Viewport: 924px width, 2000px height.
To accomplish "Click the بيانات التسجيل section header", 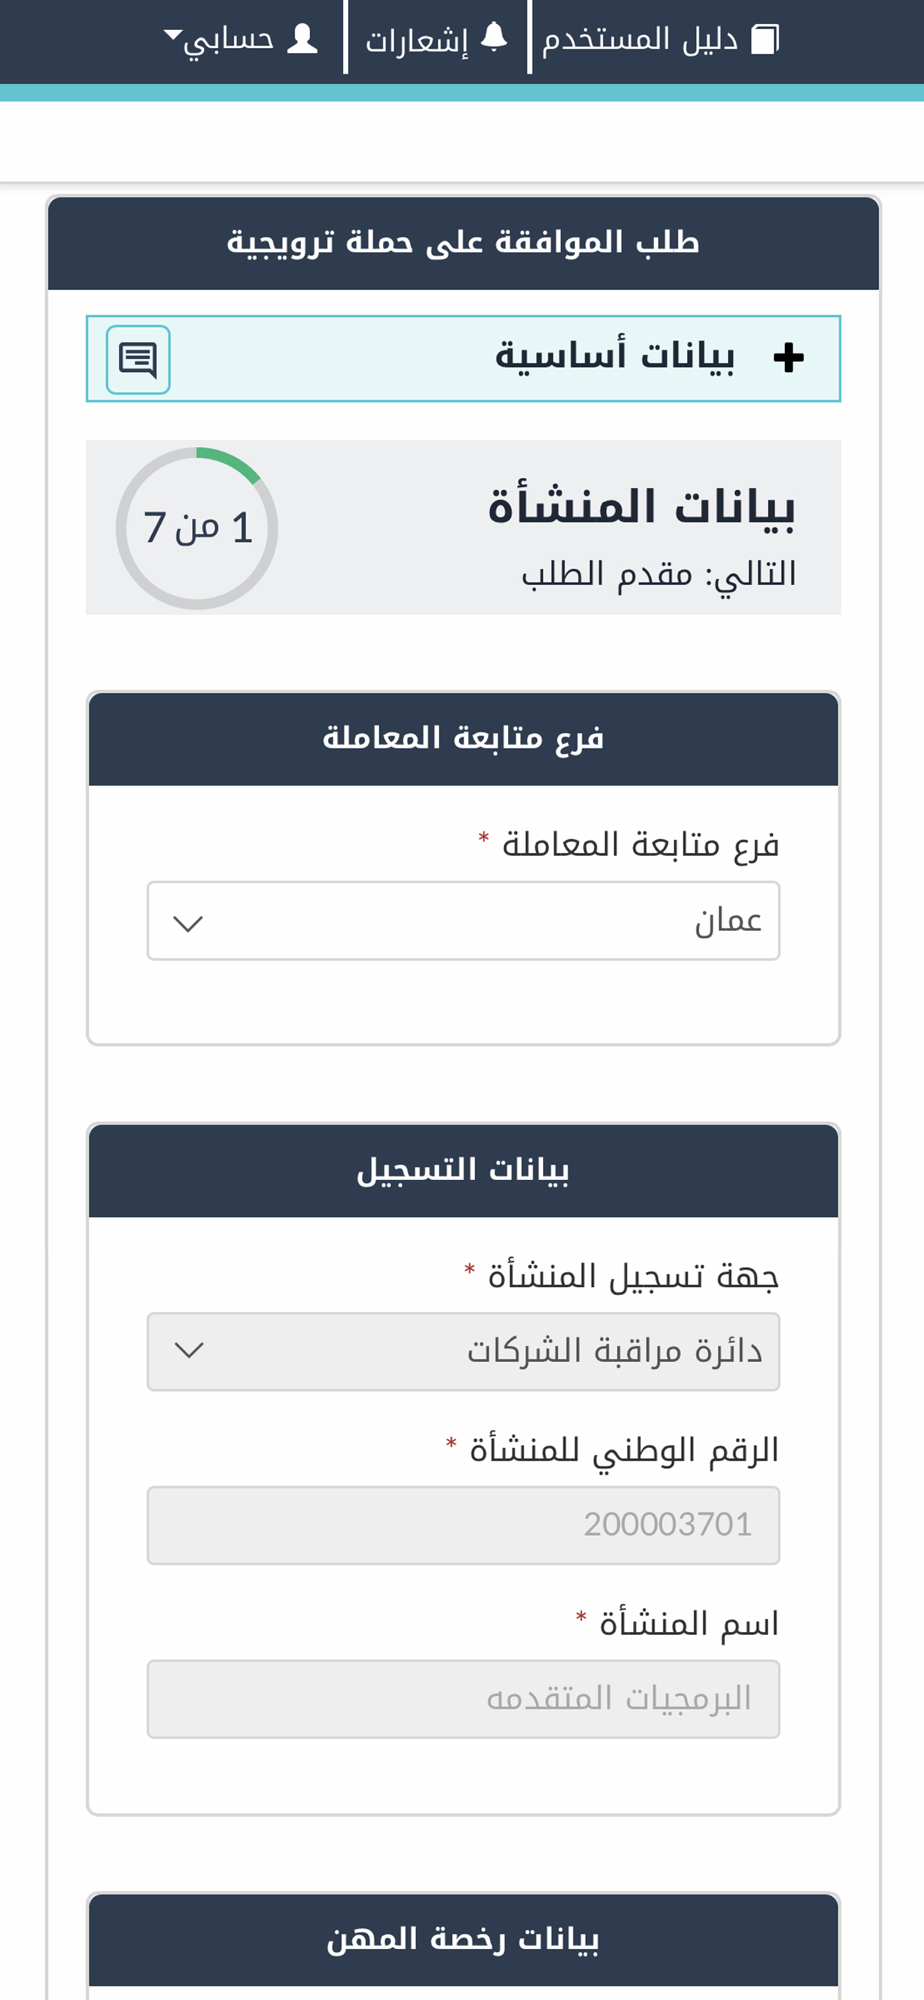I will tap(463, 1170).
